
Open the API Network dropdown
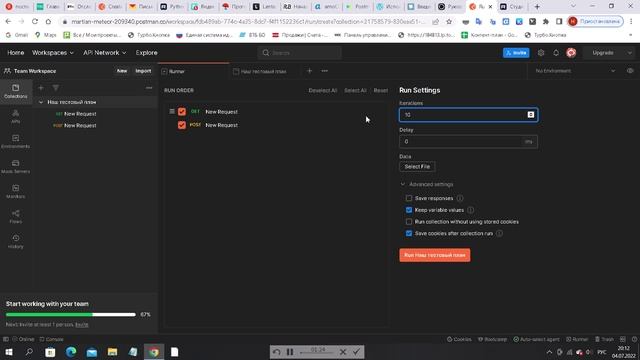click(104, 53)
